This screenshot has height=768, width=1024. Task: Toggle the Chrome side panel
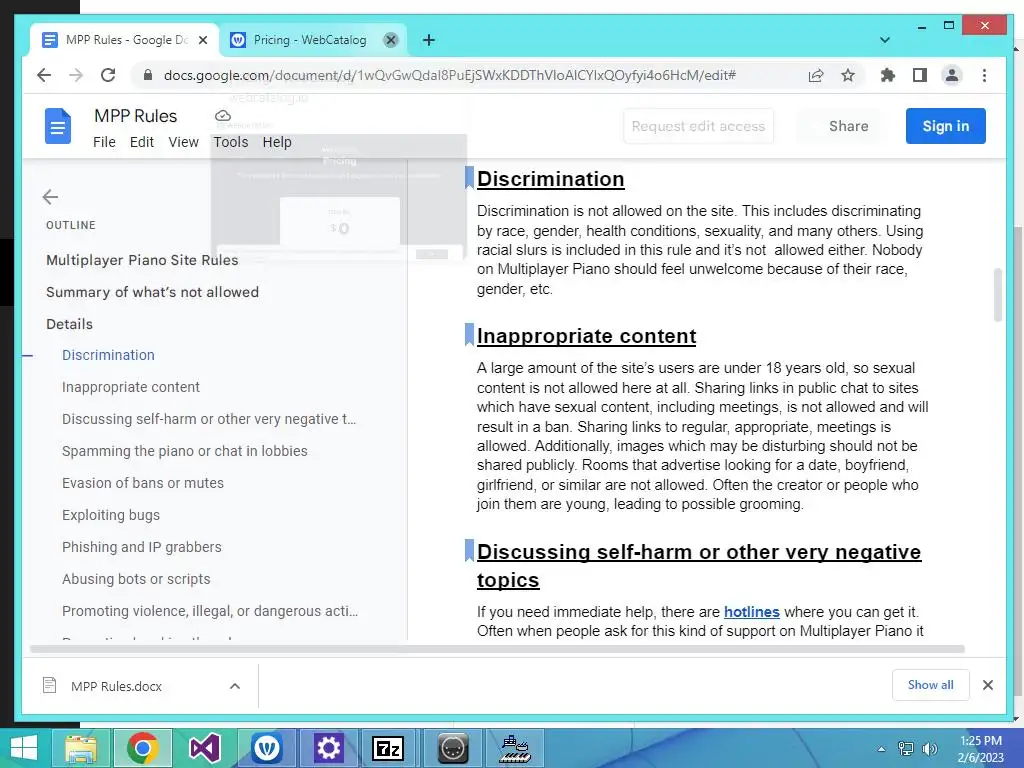(920, 75)
